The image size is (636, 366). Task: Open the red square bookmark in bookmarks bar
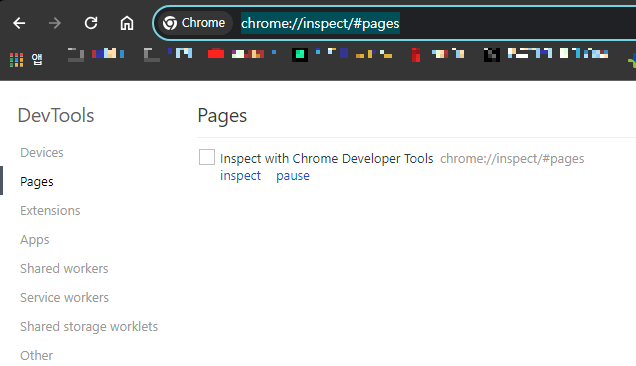(215, 54)
